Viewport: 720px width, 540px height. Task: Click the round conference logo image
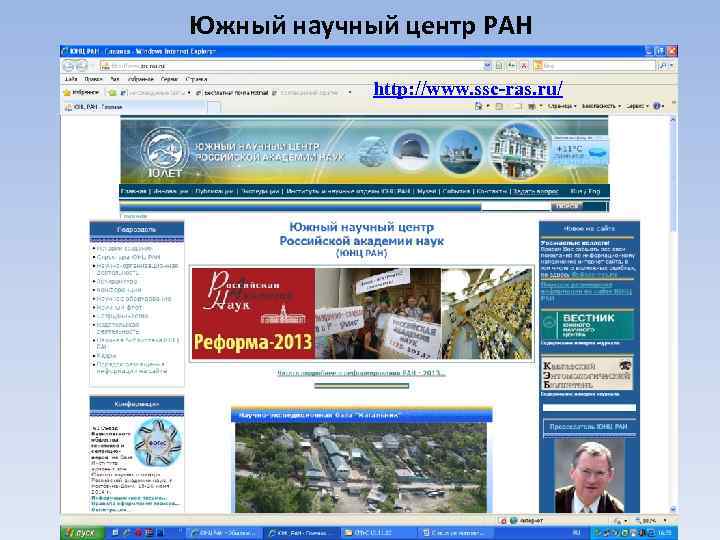coord(158,443)
